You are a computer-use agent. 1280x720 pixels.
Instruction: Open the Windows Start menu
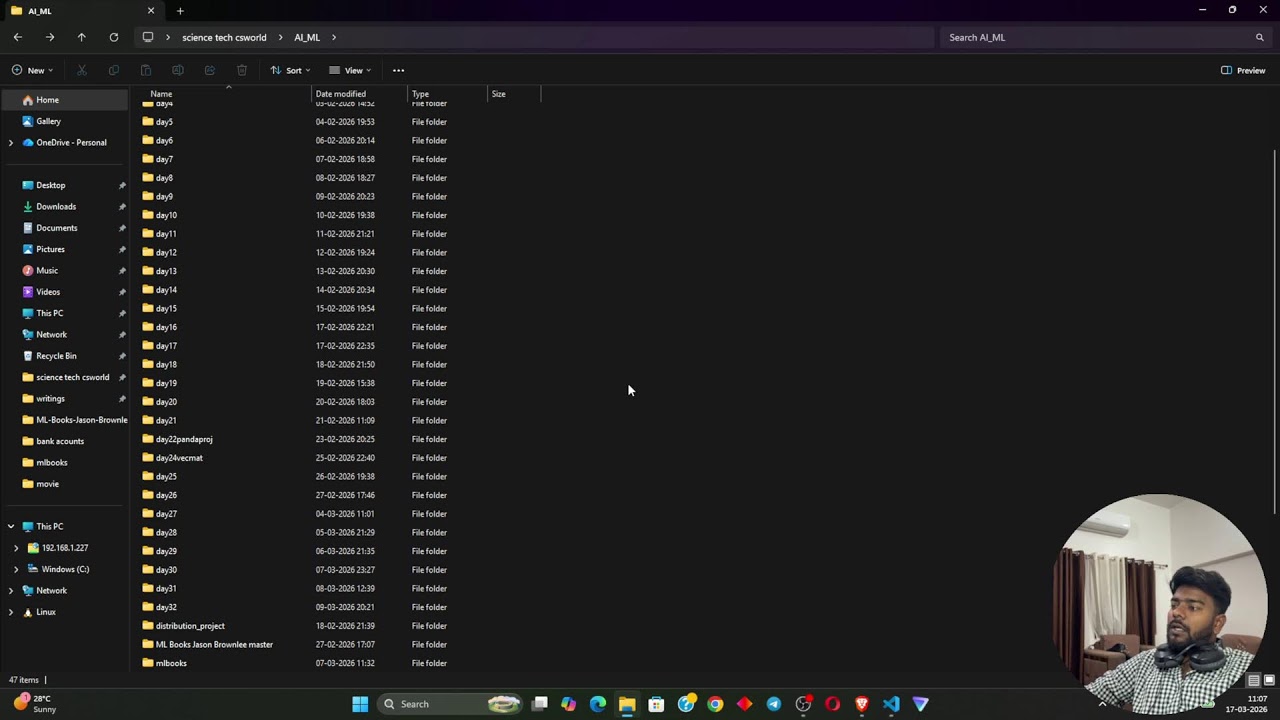[x=360, y=704]
